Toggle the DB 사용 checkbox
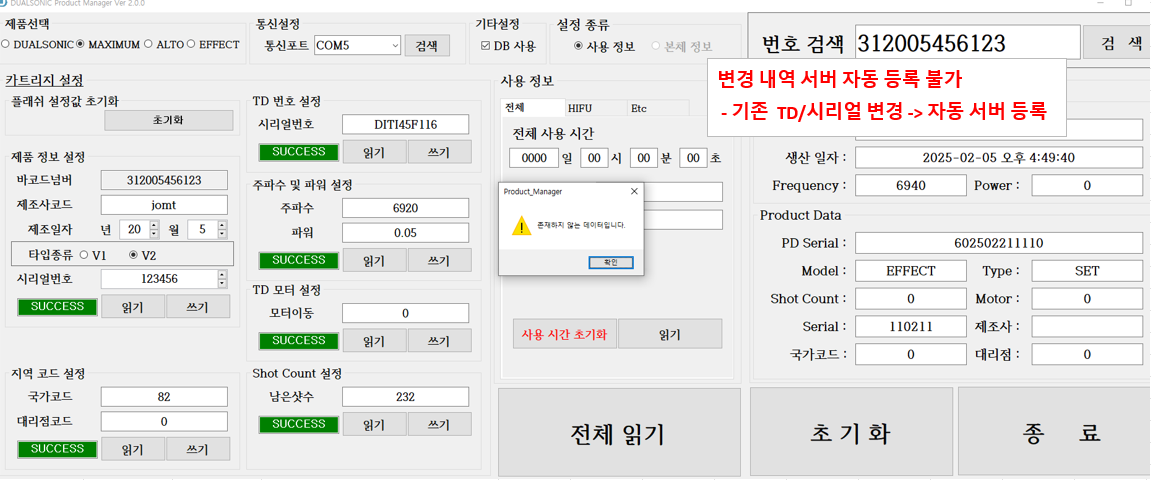1151x480 pixels. [486, 46]
